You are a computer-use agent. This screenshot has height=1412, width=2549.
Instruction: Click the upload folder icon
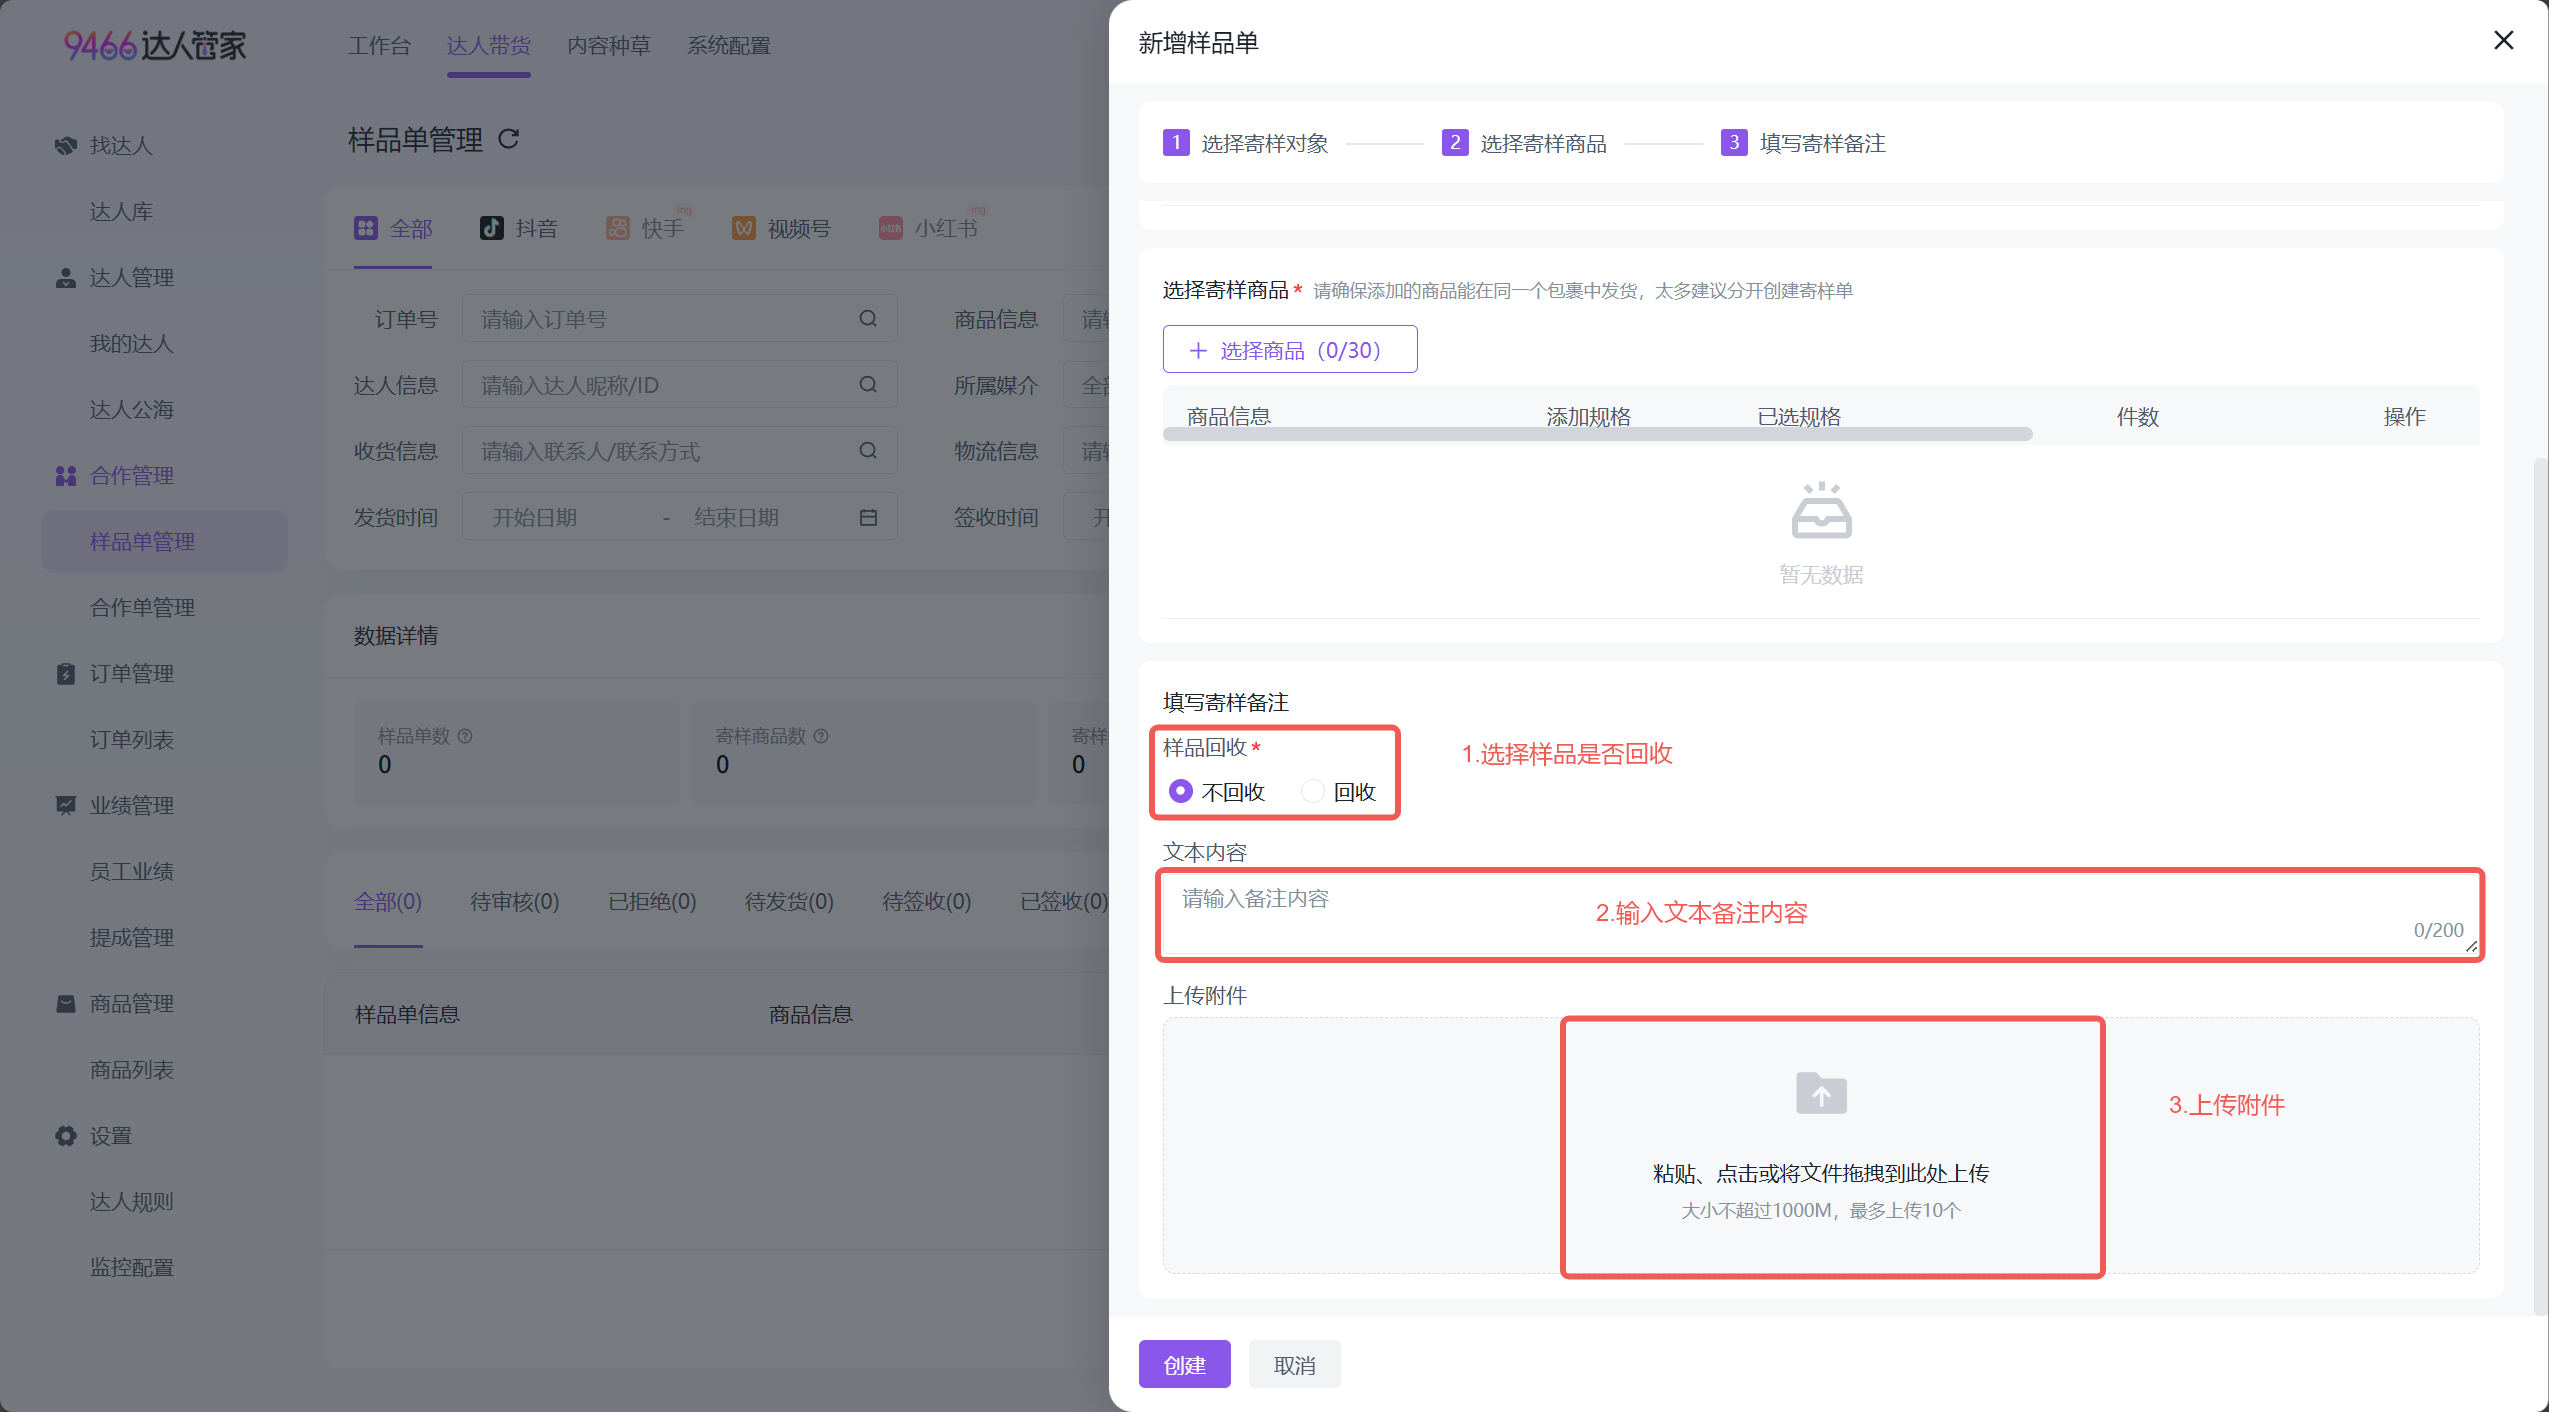(1821, 1093)
